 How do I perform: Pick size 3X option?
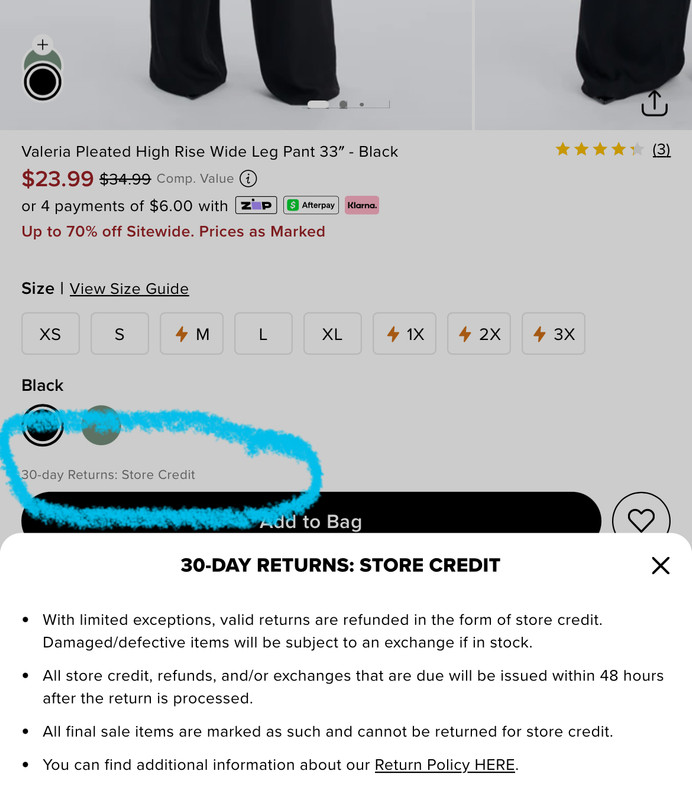coord(553,334)
